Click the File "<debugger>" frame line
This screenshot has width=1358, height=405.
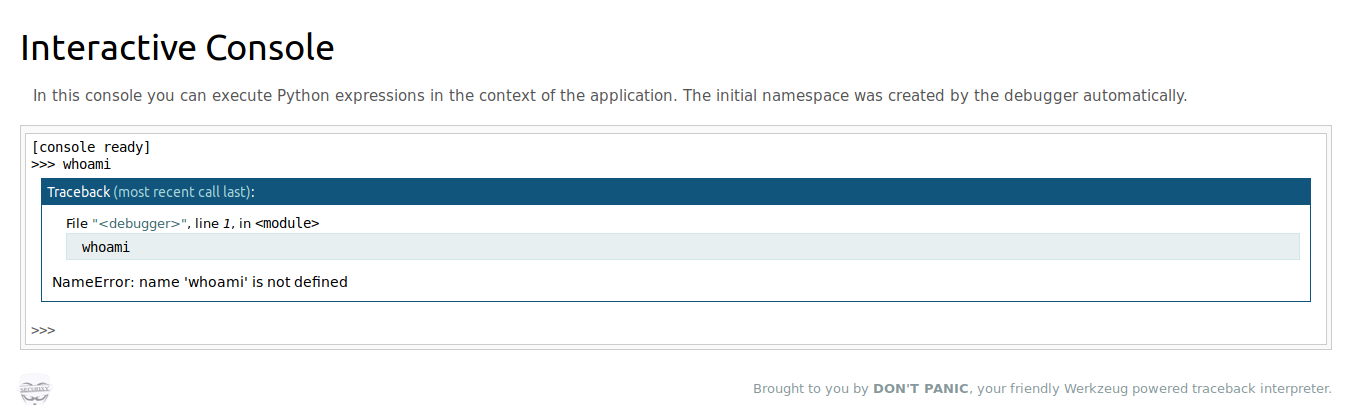click(x=193, y=223)
